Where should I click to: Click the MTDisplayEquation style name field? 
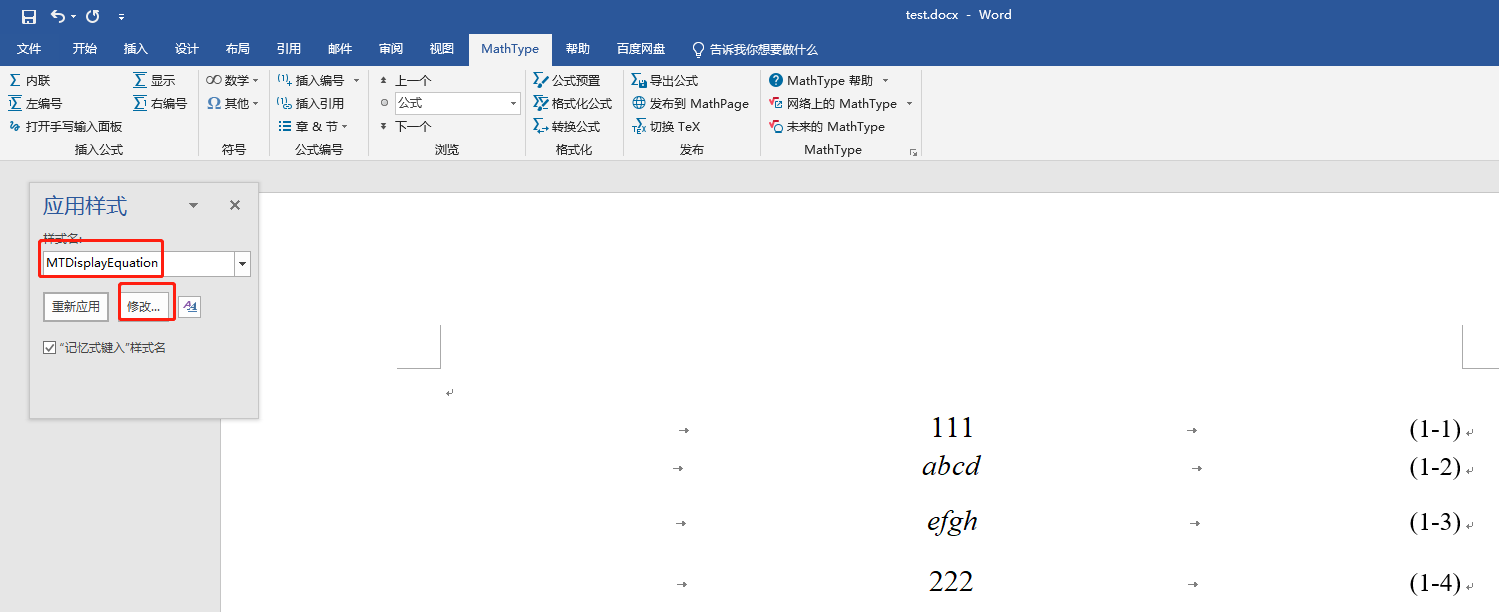click(137, 263)
